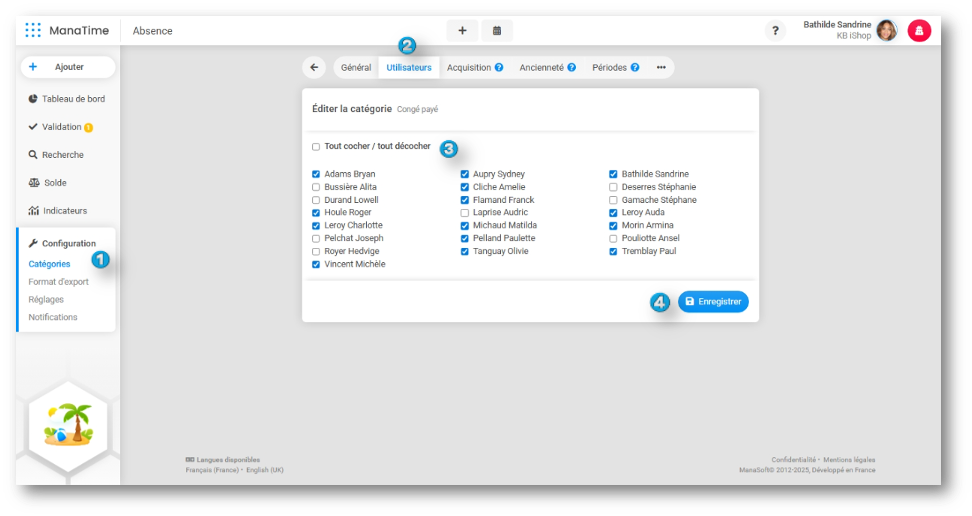Check Royer Hedvige

[x=316, y=252]
